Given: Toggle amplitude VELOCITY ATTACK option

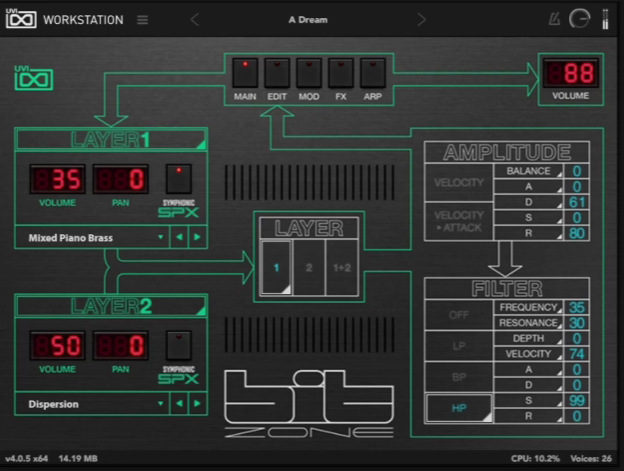Looking at the screenshot, I should 459,221.
